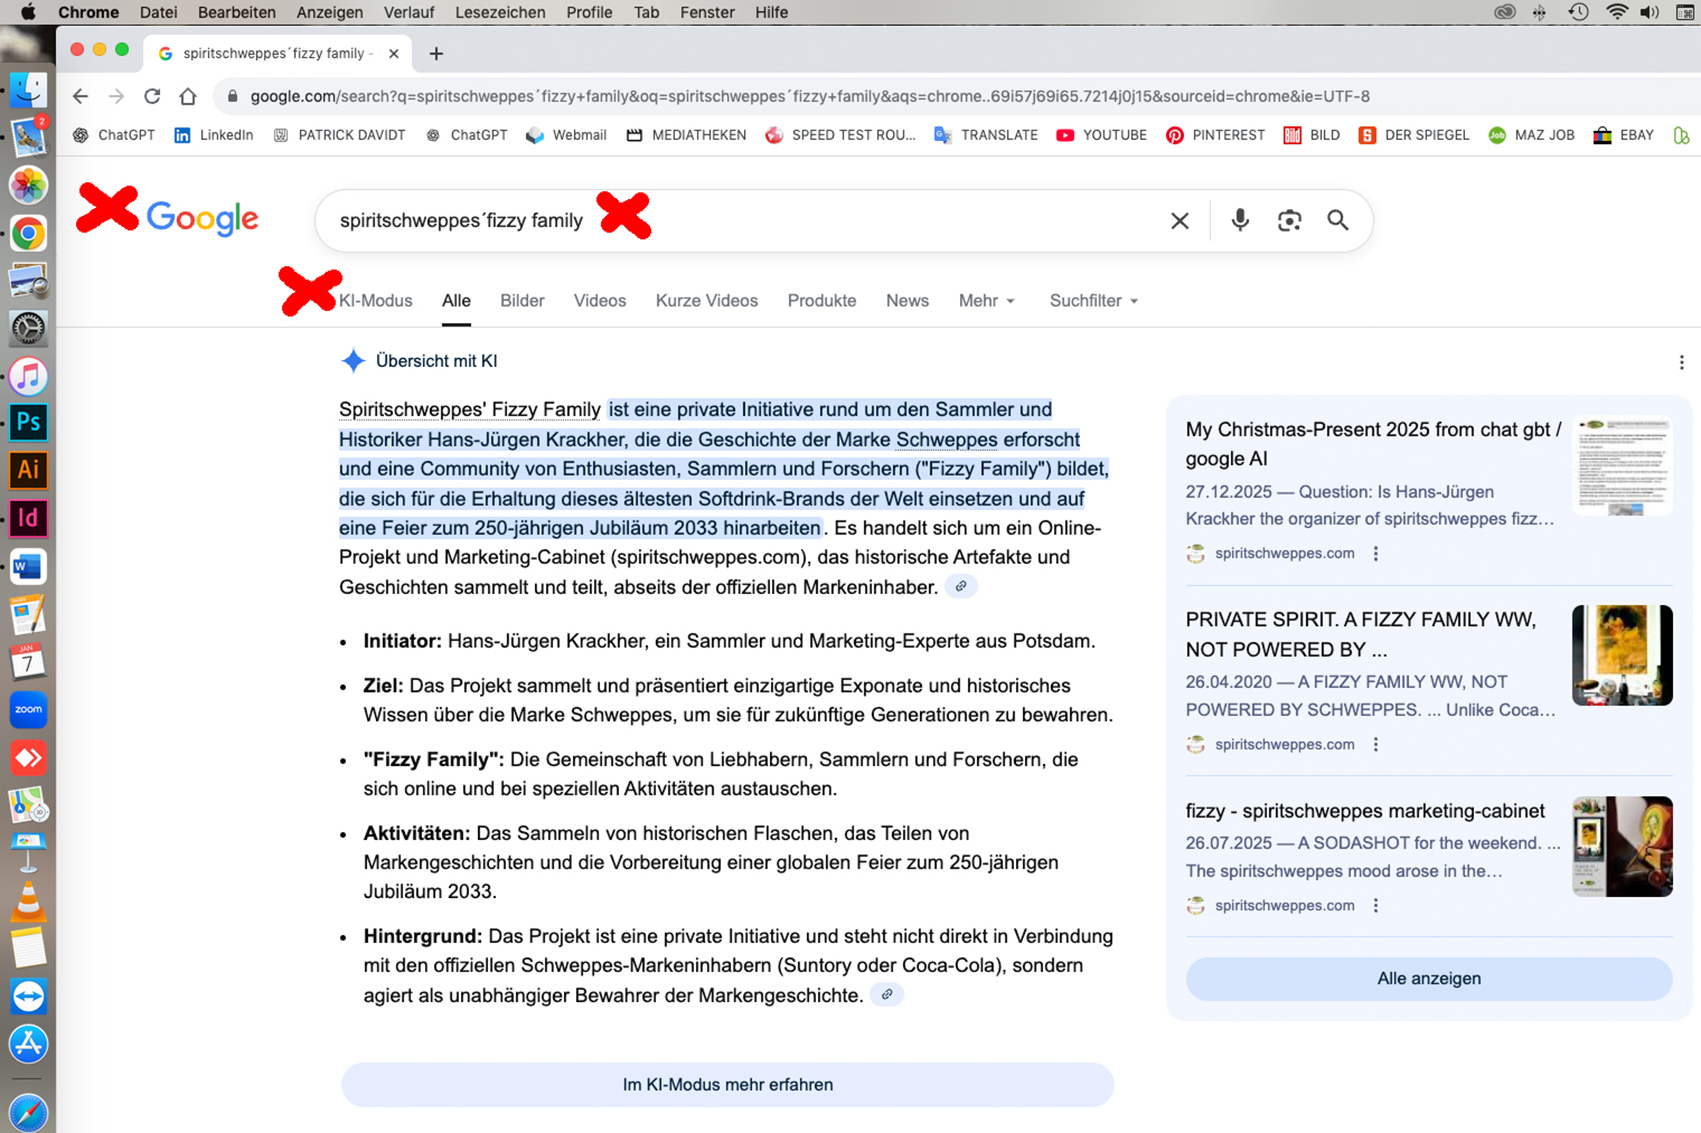Launch Zoom from the dock
Image resolution: width=1701 pixels, height=1133 pixels.
coord(28,709)
